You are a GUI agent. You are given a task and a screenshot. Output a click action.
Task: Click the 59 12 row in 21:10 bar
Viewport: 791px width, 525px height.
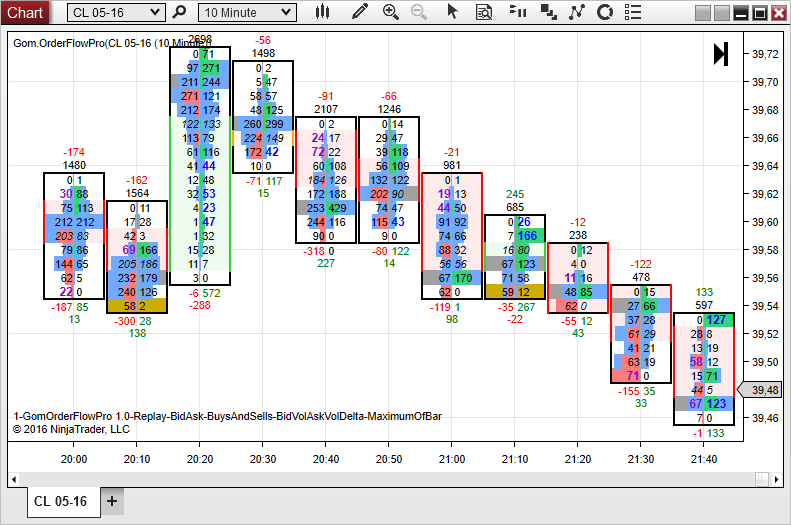click(x=515, y=291)
